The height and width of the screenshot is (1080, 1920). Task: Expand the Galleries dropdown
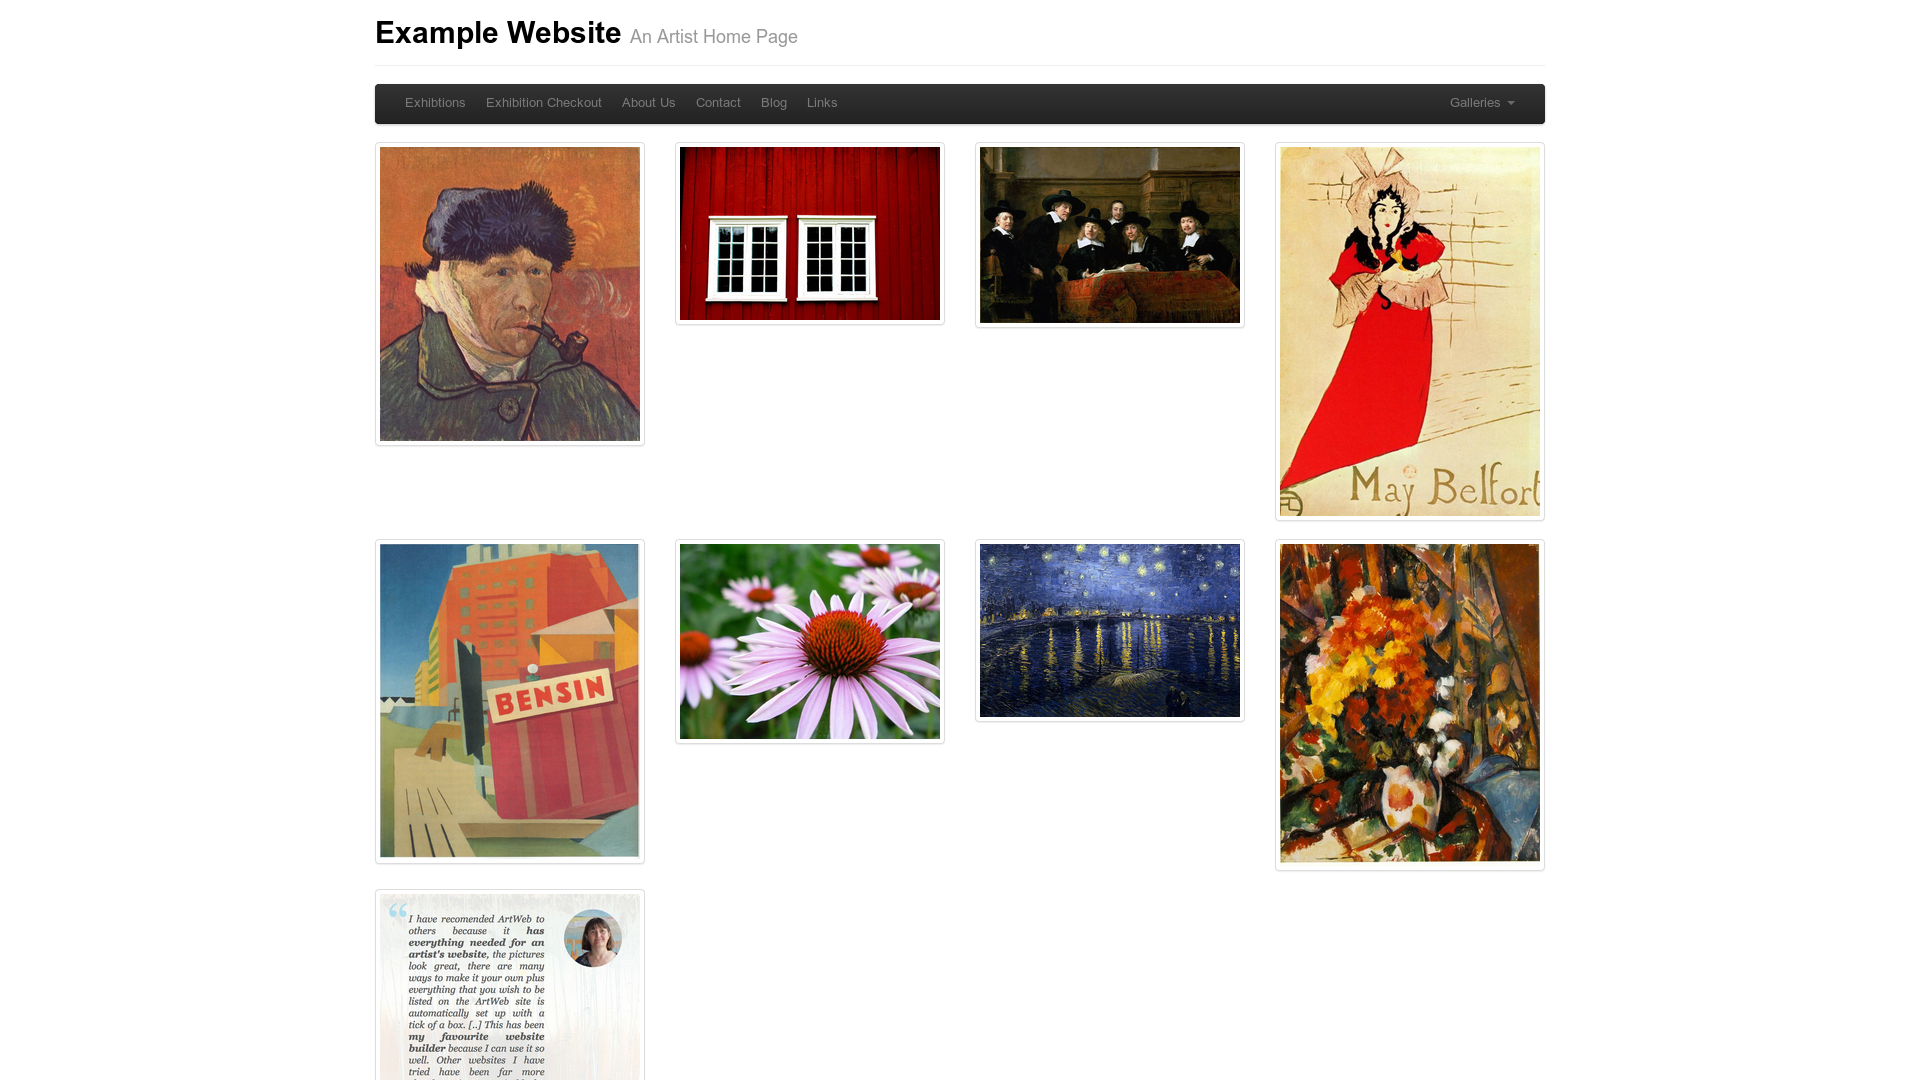tap(1482, 103)
